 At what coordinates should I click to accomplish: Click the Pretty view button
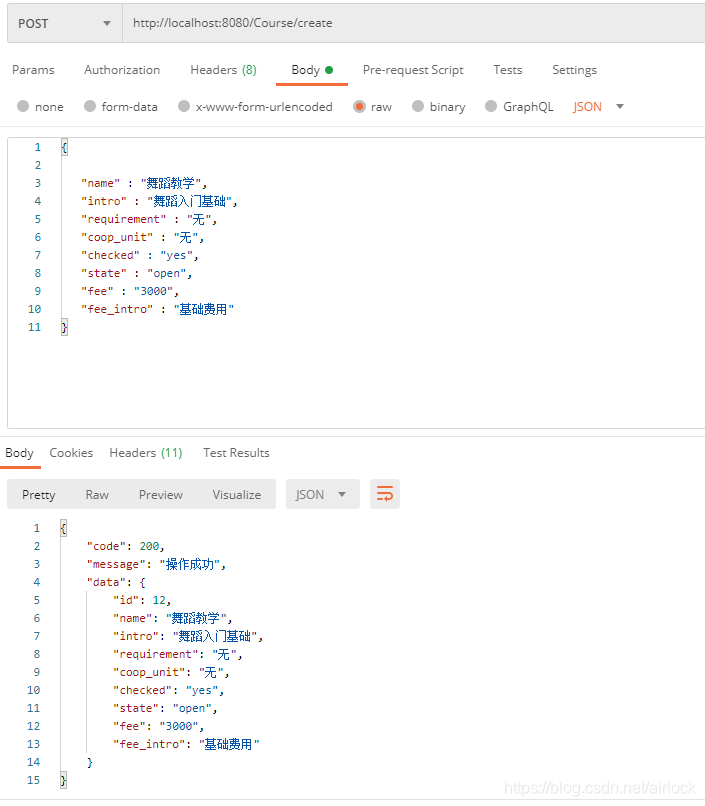click(39, 494)
